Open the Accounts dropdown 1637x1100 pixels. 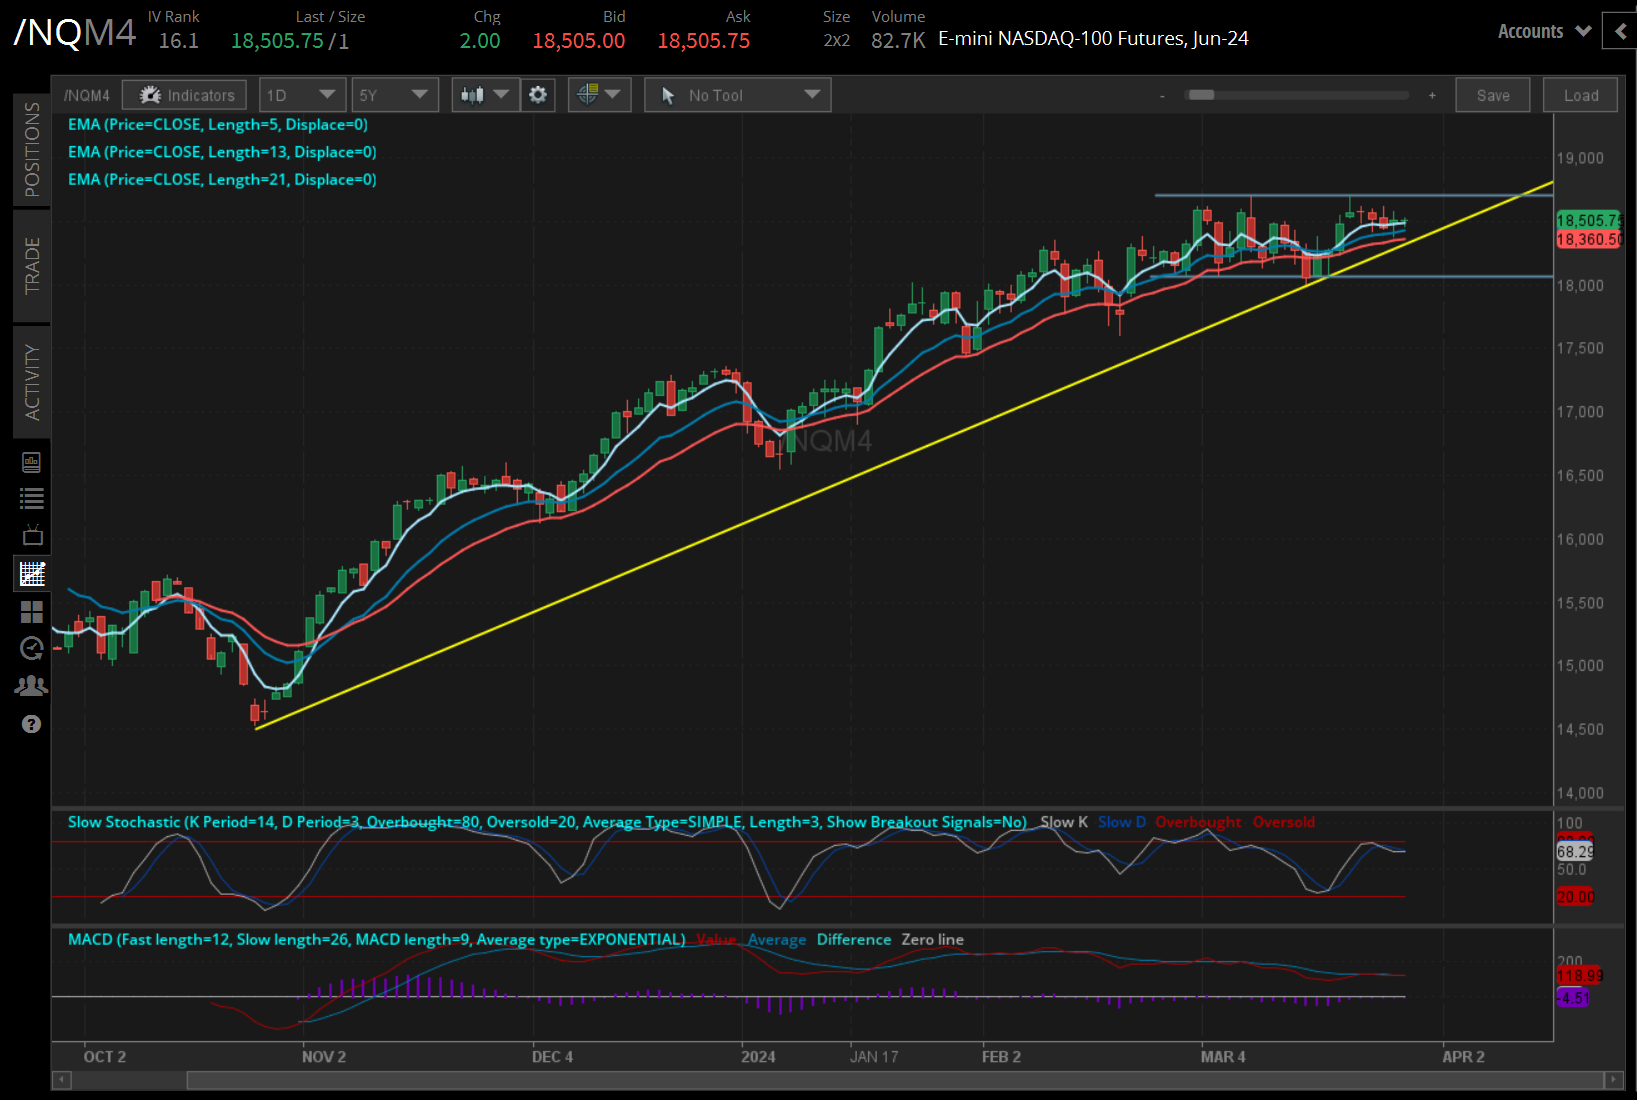tap(1542, 31)
